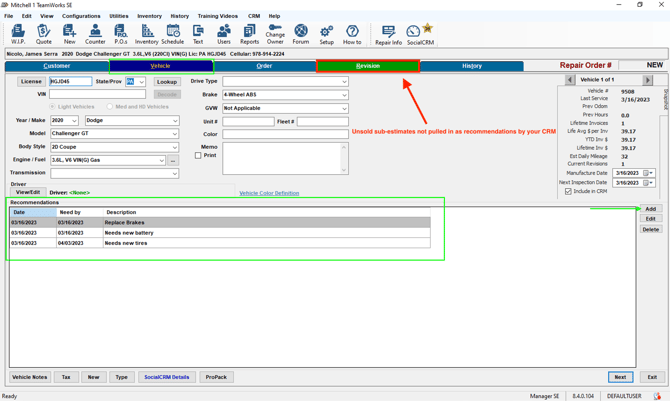Open the Inventory toolbar icon
This screenshot has height=401, width=670.
(147, 34)
